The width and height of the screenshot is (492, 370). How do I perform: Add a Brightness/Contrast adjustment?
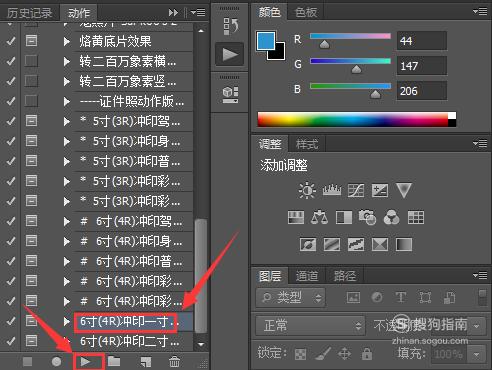click(307, 190)
